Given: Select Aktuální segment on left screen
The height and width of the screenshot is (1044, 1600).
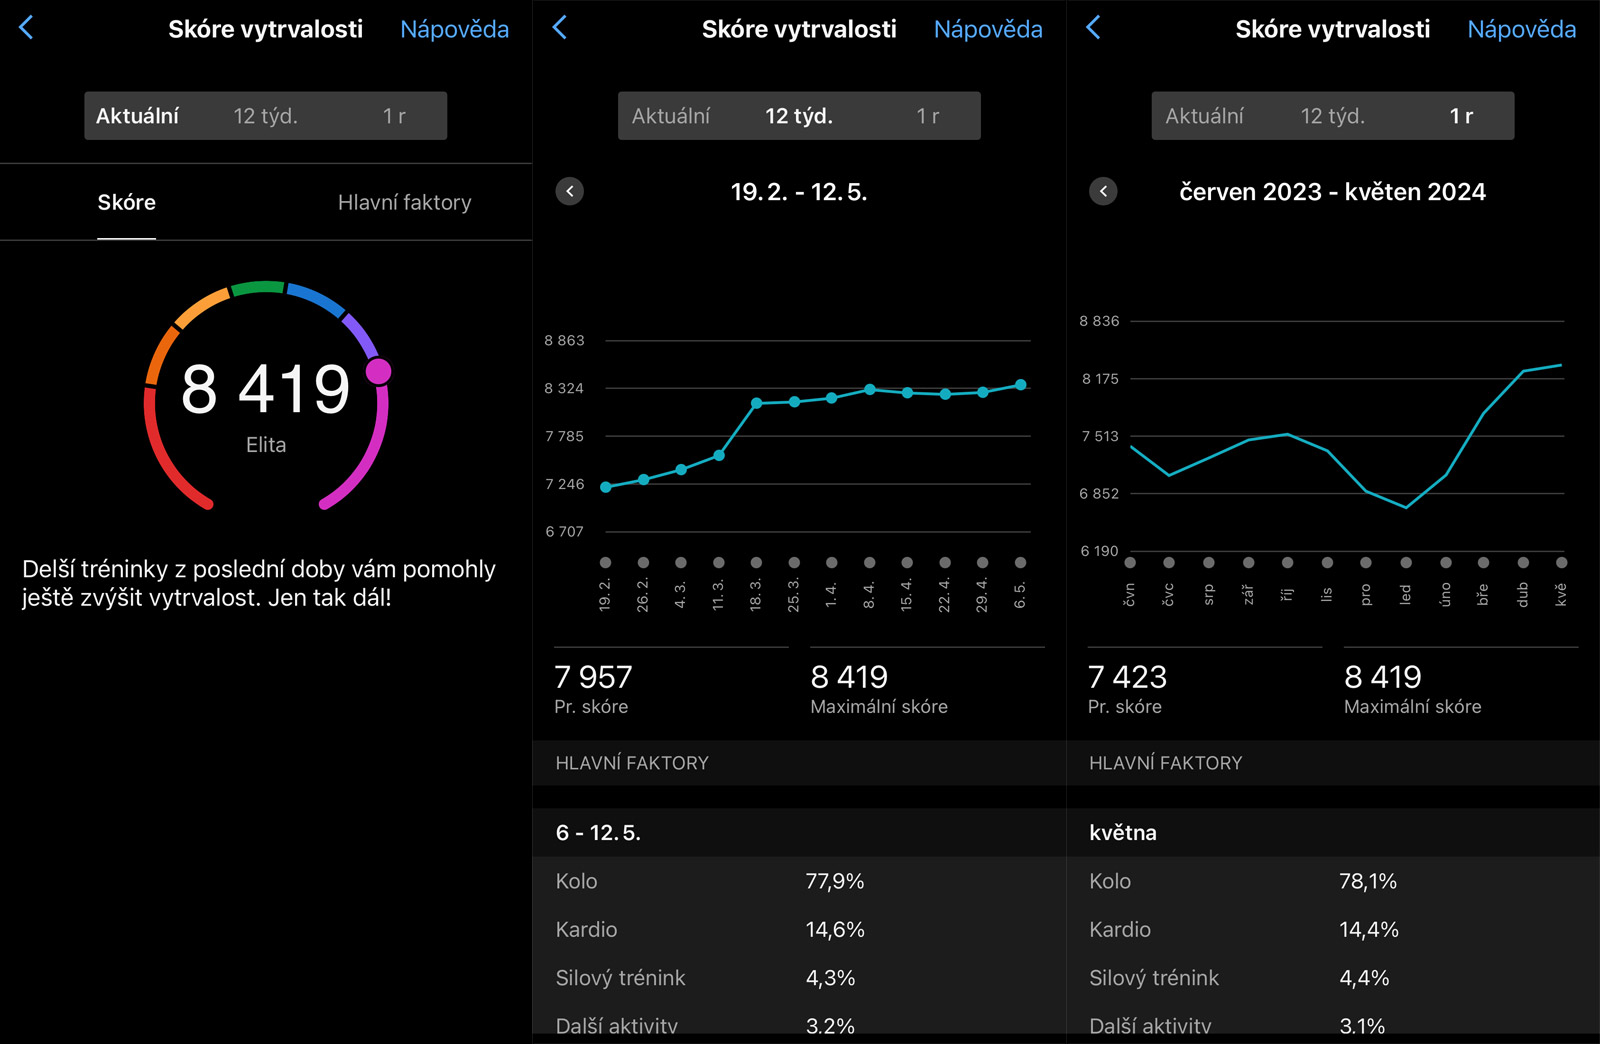Looking at the screenshot, I should 138,116.
